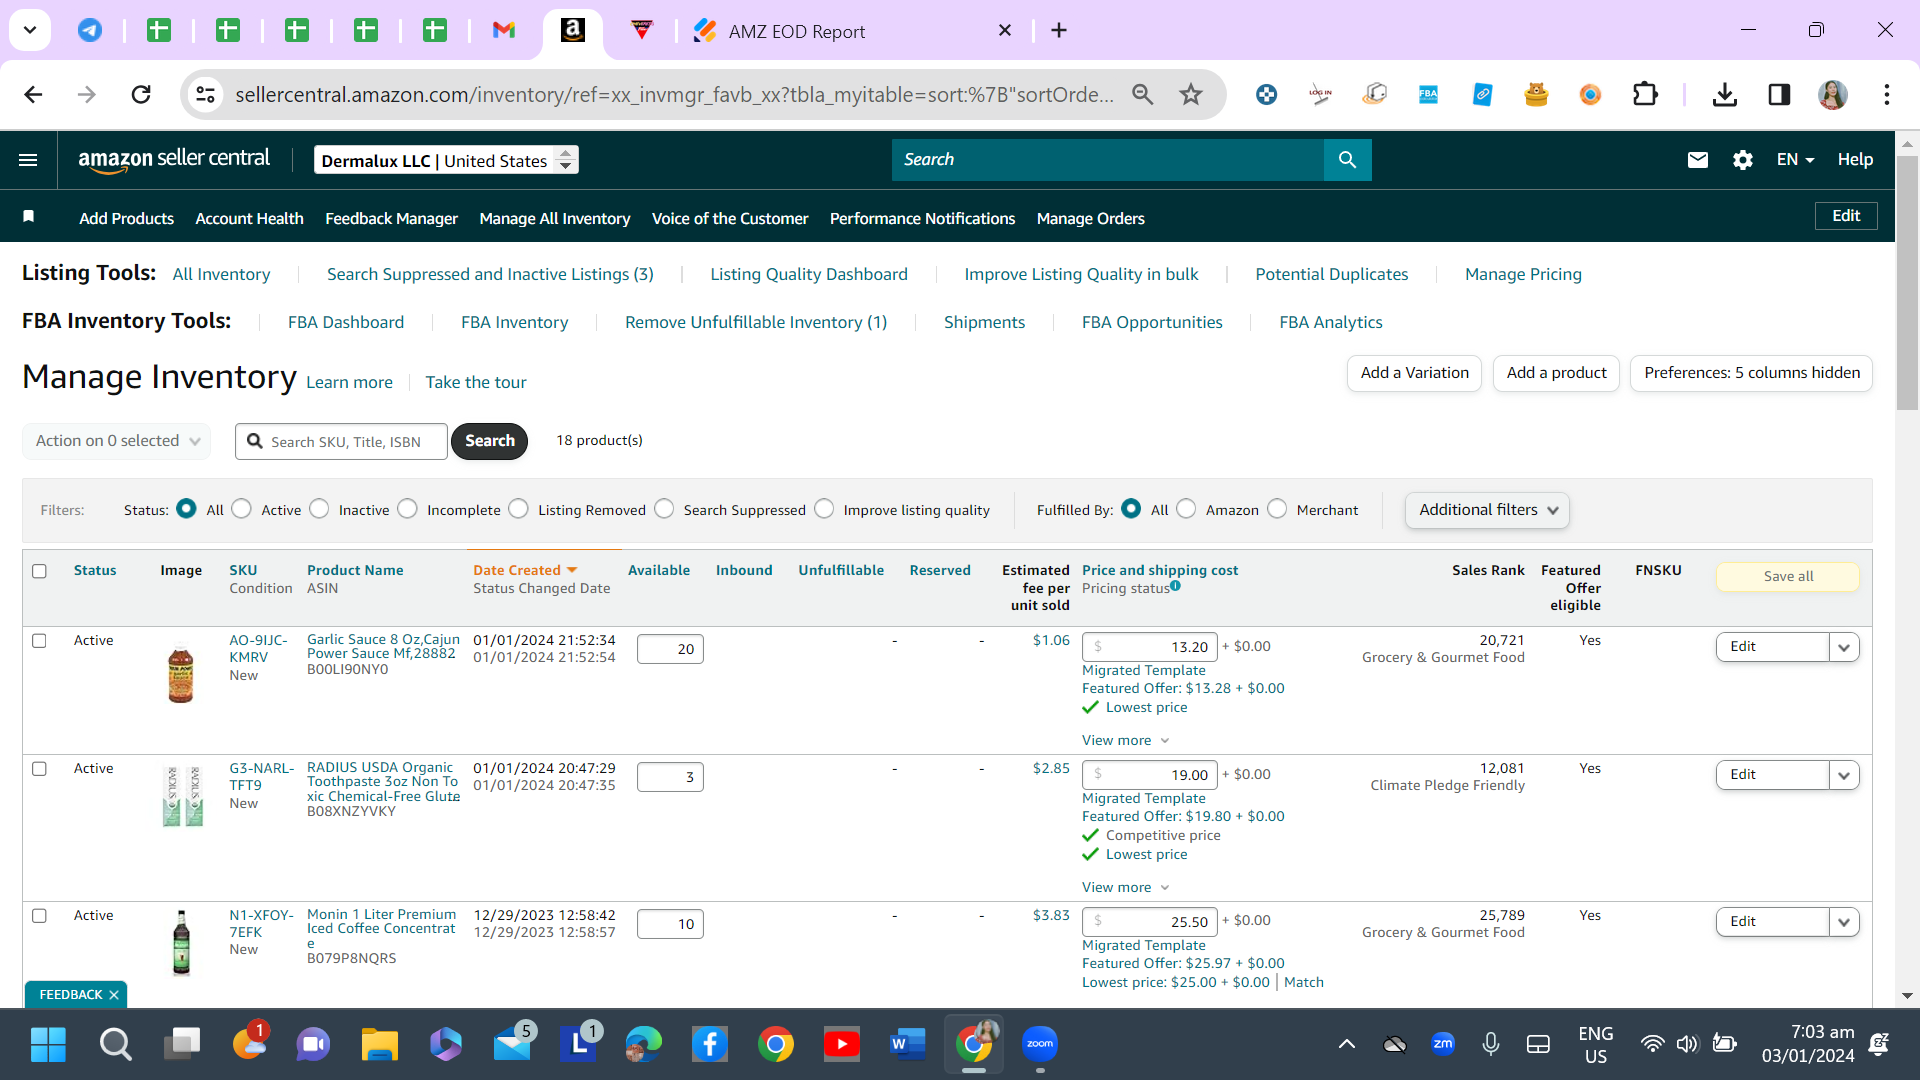
Task: Bookmark this page with the star icon
Action: [x=1191, y=94]
